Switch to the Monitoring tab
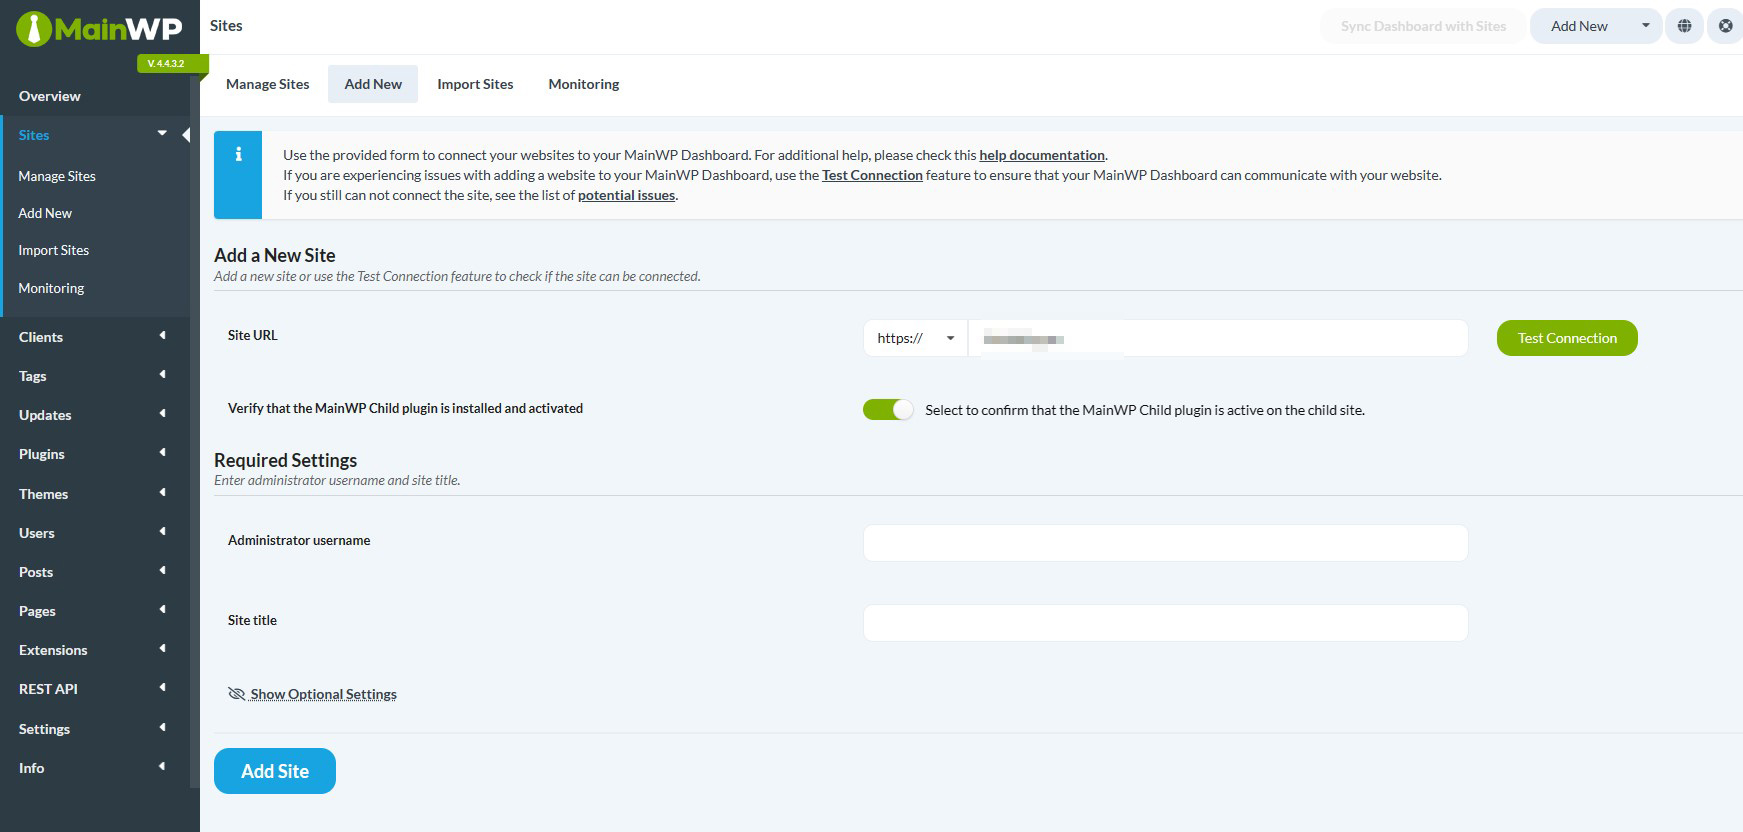 pos(583,84)
